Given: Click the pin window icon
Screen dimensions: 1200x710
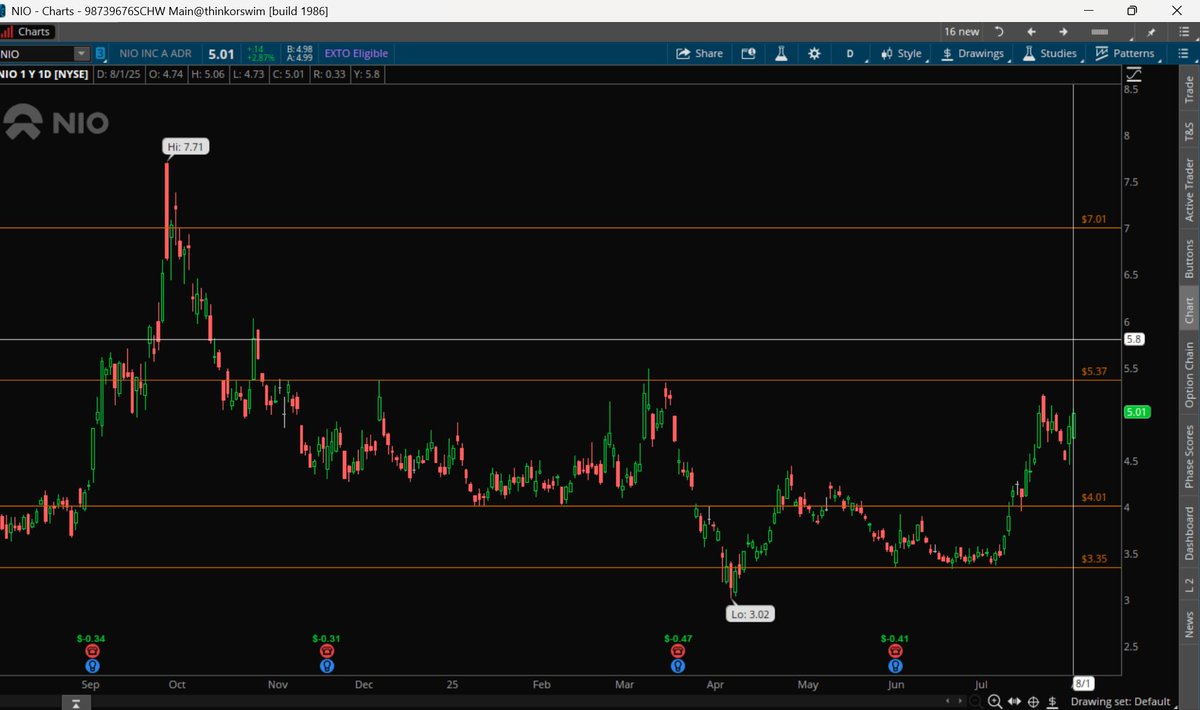Looking at the screenshot, I should 1151,32.
